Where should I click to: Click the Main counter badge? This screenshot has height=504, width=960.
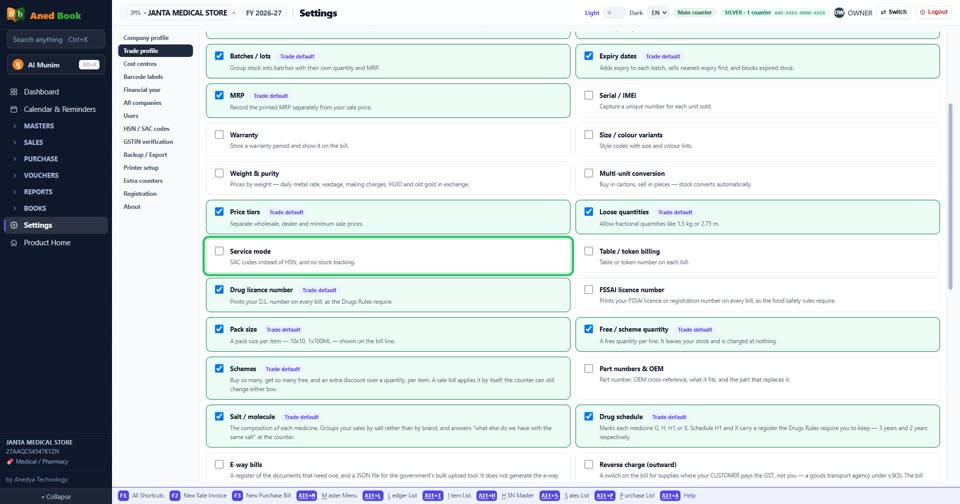pyautogui.click(x=694, y=12)
